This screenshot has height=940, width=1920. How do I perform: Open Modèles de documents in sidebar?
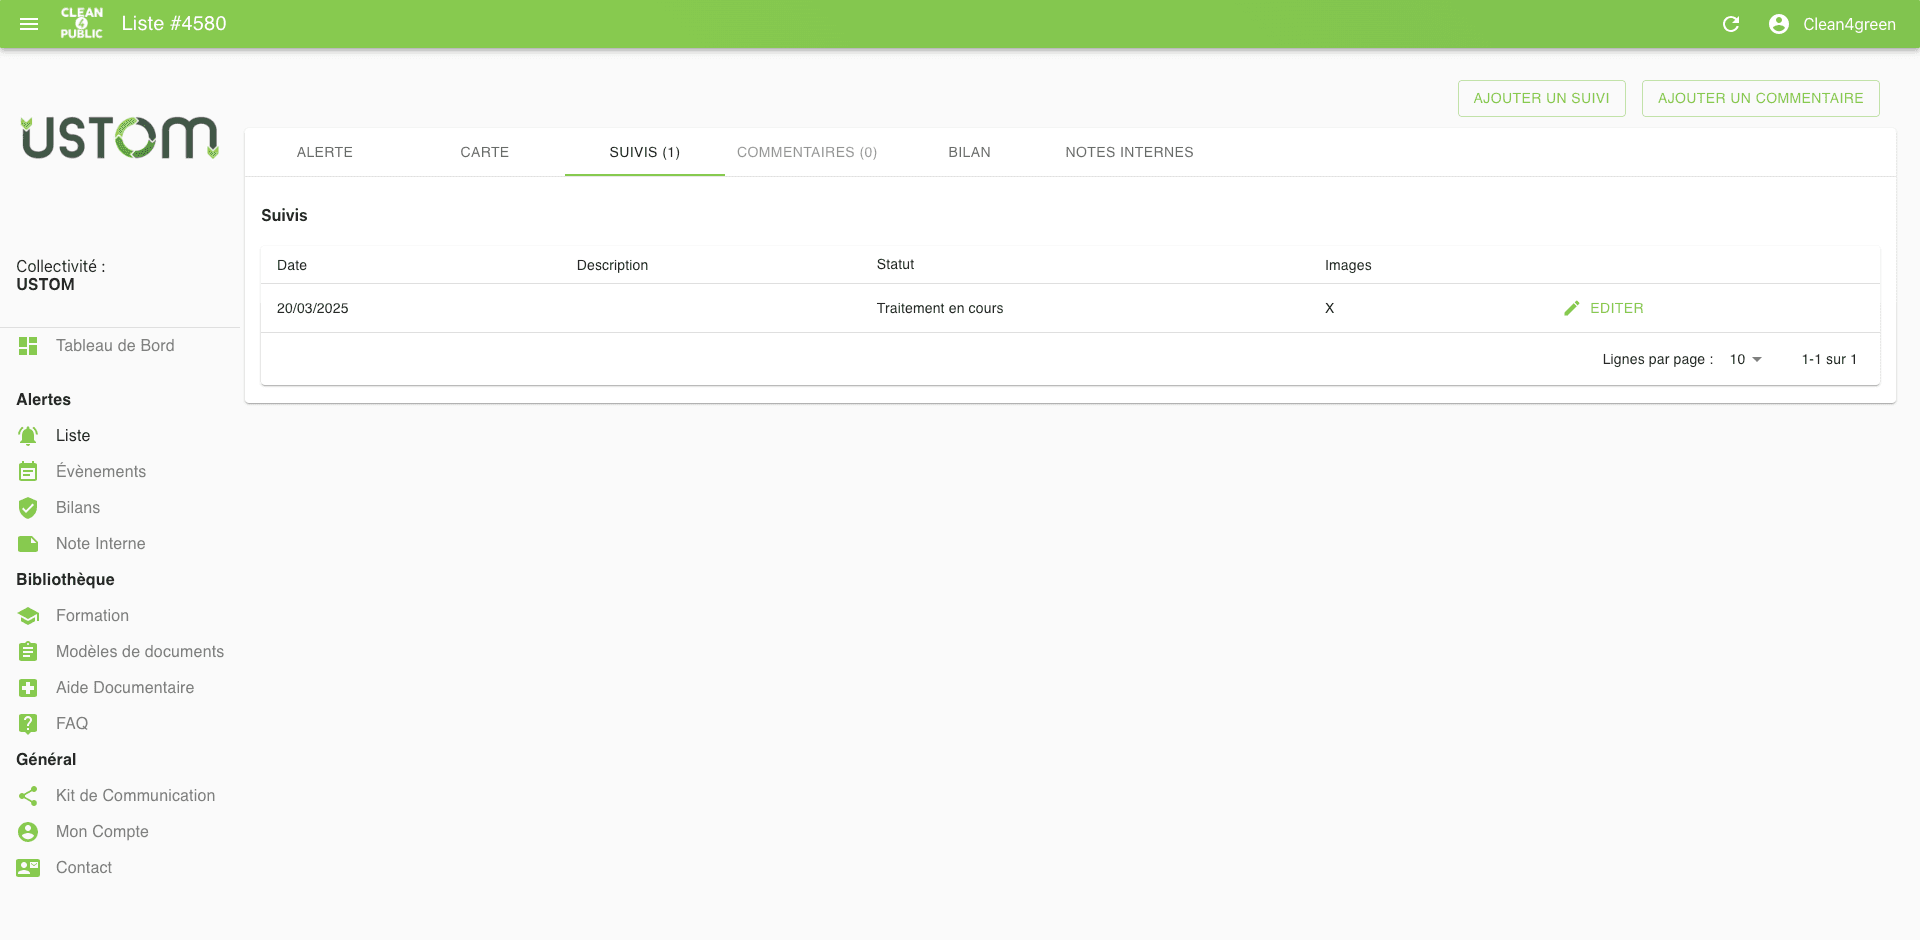click(x=139, y=652)
